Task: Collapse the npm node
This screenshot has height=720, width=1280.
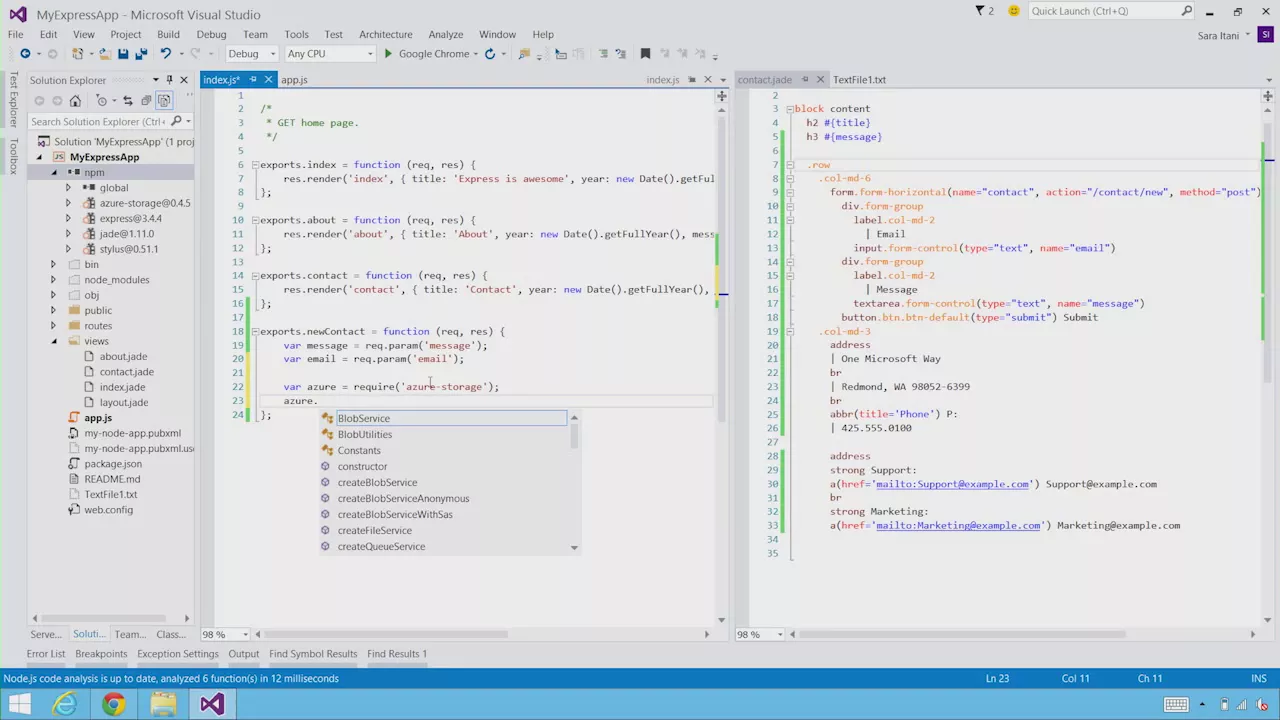Action: 56,172
